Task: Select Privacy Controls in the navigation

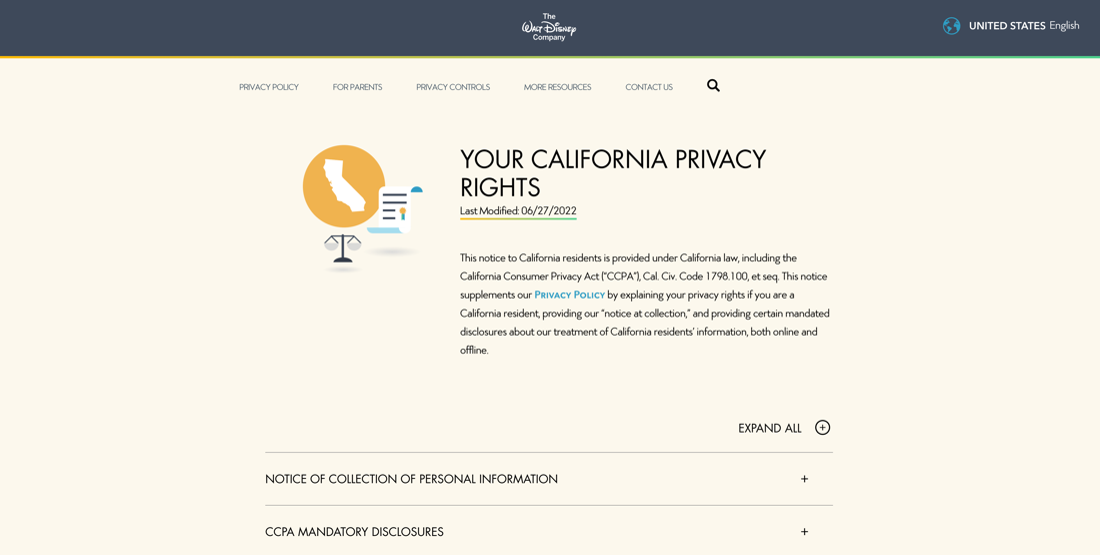Action: 453,87
